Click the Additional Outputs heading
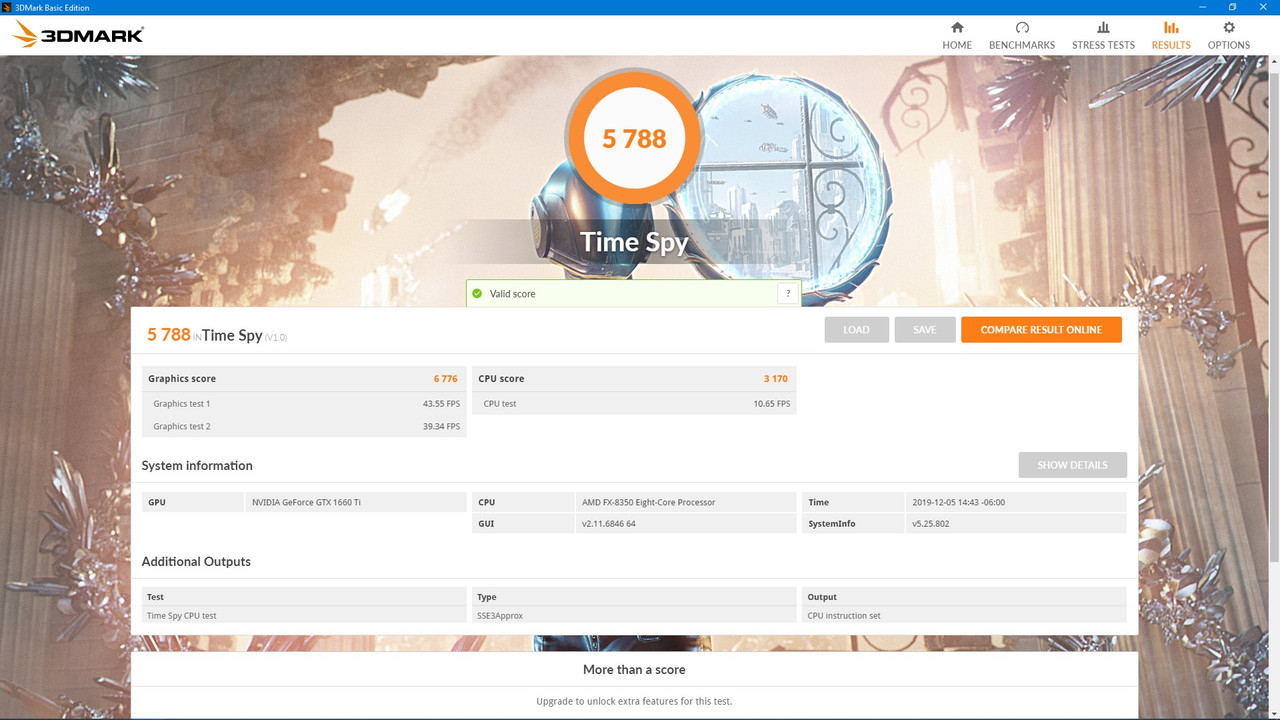This screenshot has height=720, width=1280. tap(196, 562)
